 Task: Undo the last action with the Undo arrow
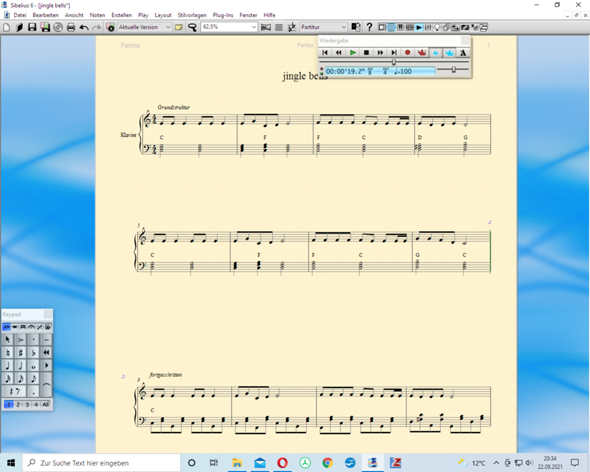click(84, 27)
